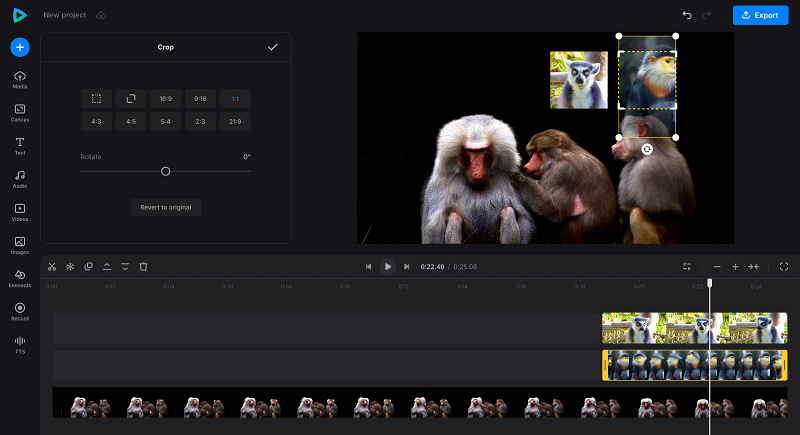Click the Rotate slider handle
This screenshot has width=800, height=435.
tap(165, 171)
